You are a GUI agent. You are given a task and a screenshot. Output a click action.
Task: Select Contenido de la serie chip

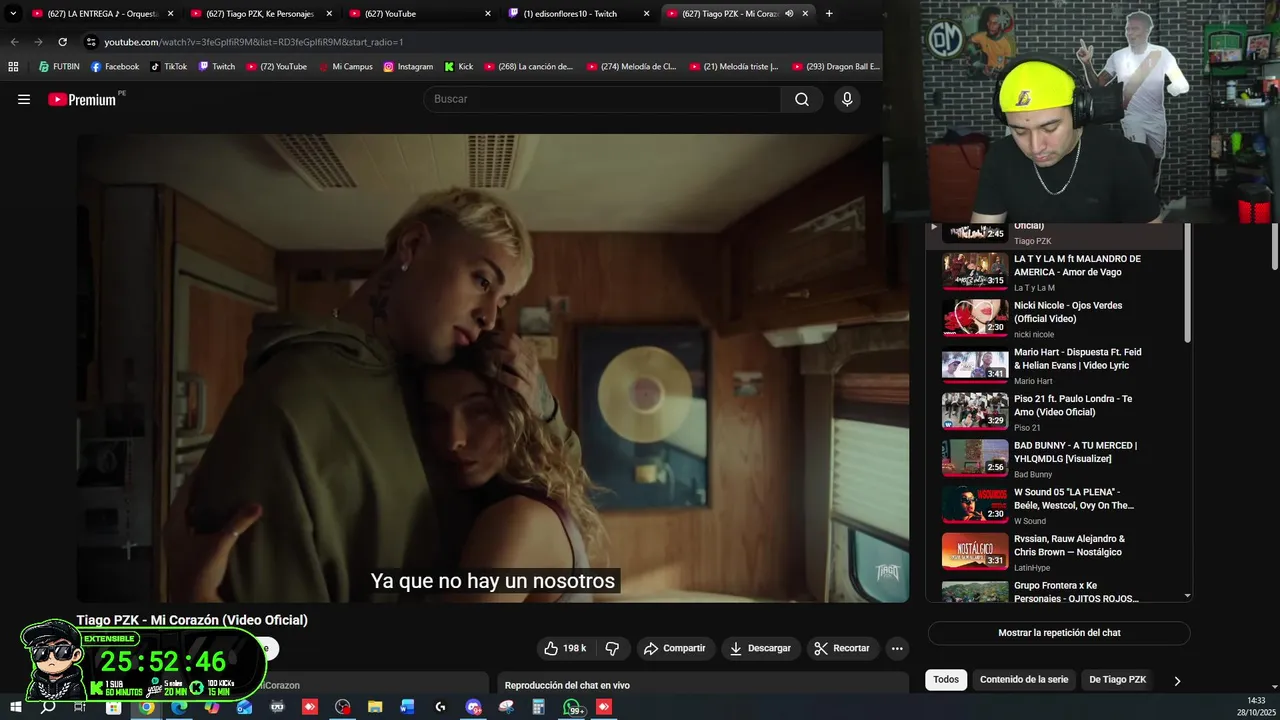[1024, 680]
